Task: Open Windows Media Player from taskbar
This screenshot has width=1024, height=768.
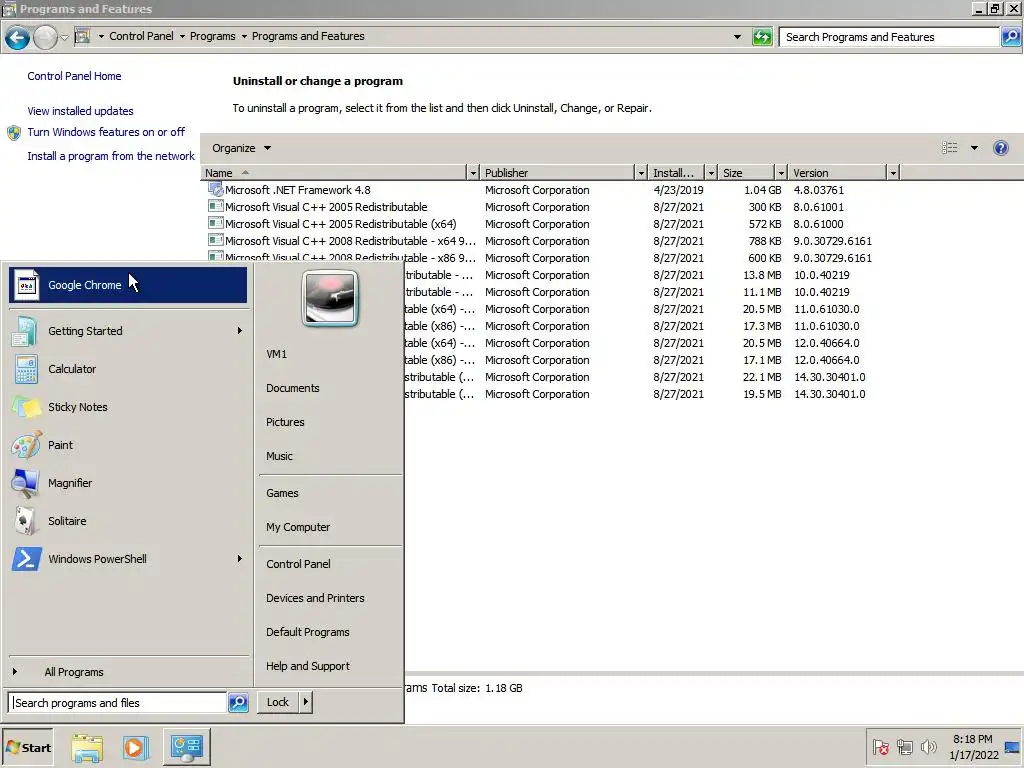Action: (135, 748)
